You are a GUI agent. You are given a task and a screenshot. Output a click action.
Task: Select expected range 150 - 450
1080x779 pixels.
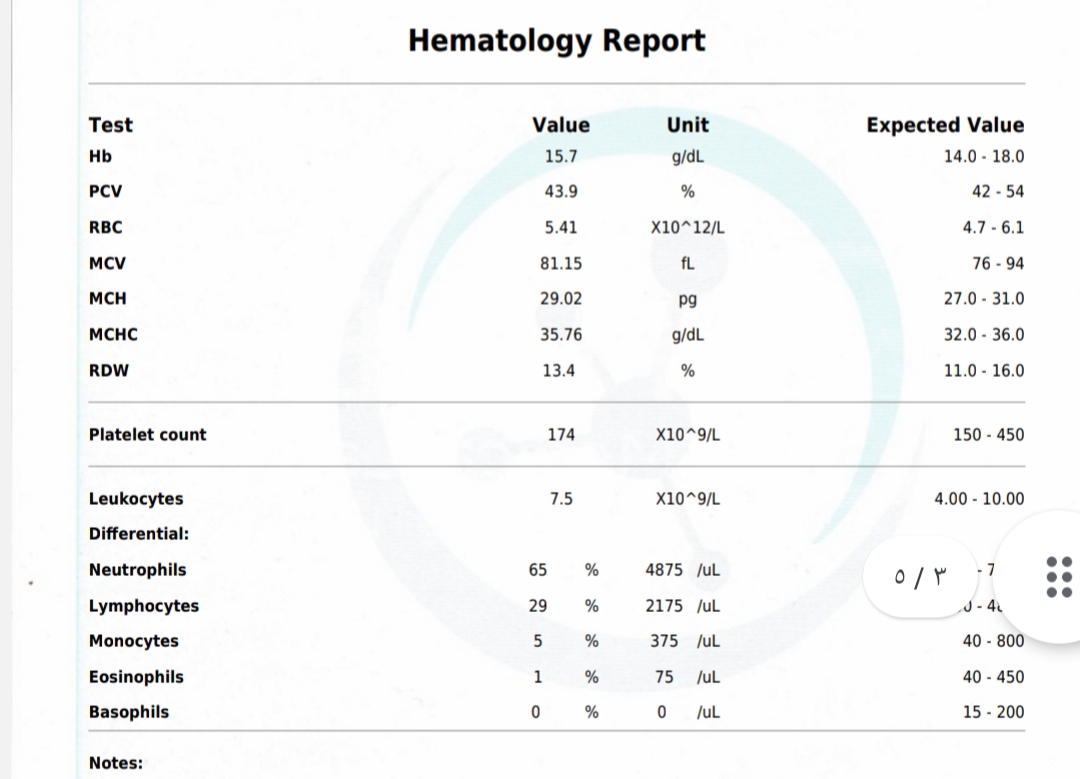click(x=988, y=435)
